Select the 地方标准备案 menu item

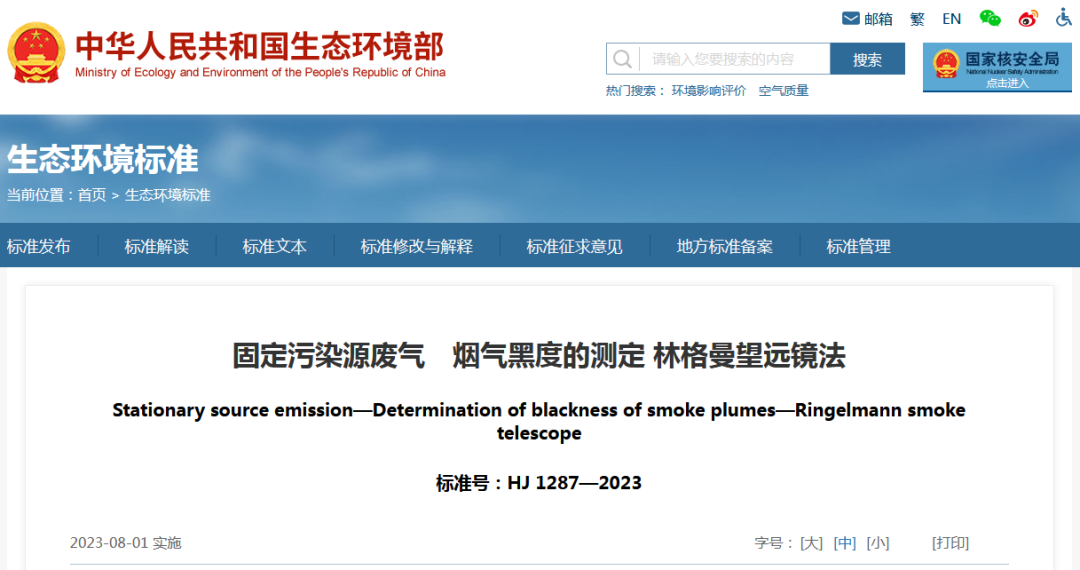[724, 246]
